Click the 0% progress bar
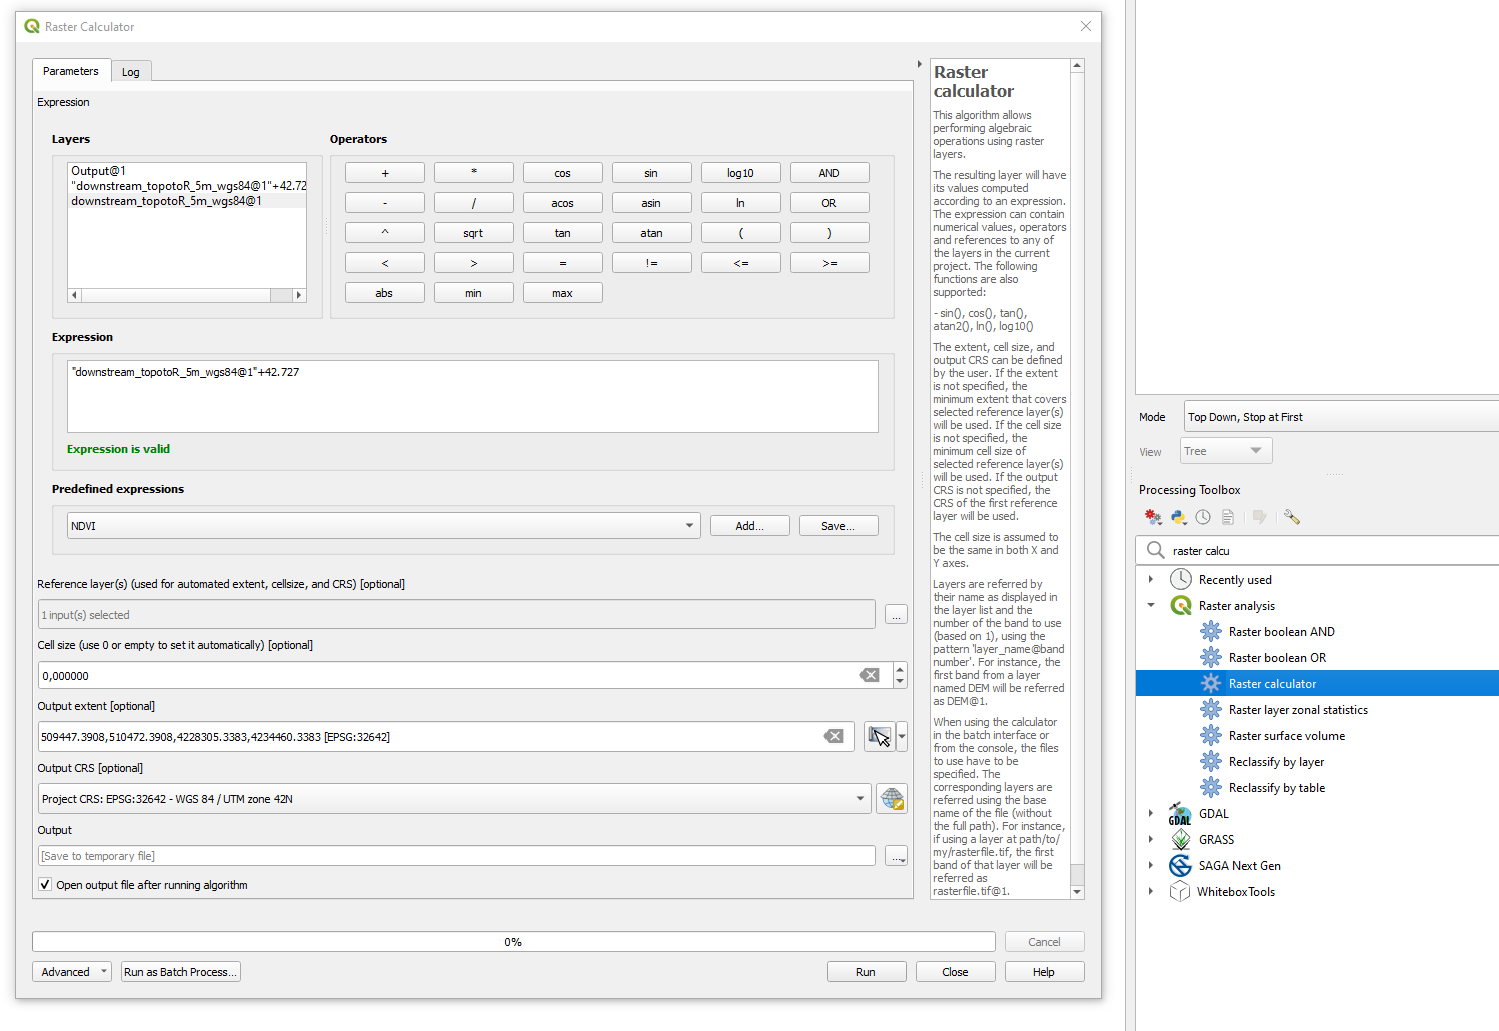The height and width of the screenshot is (1031, 1499). tap(514, 941)
